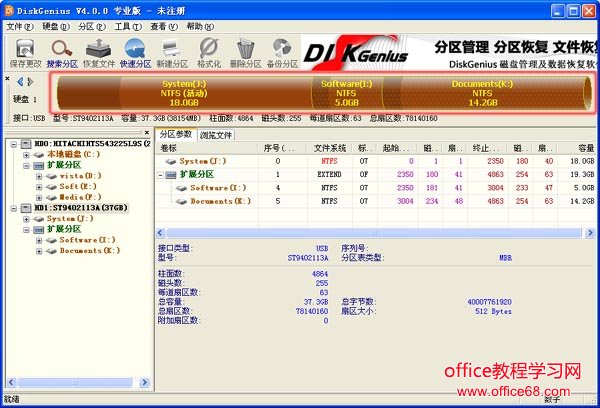This screenshot has width=600, height=408.
Task: Select the Software(I:) partition bar segment
Action: (x=347, y=93)
